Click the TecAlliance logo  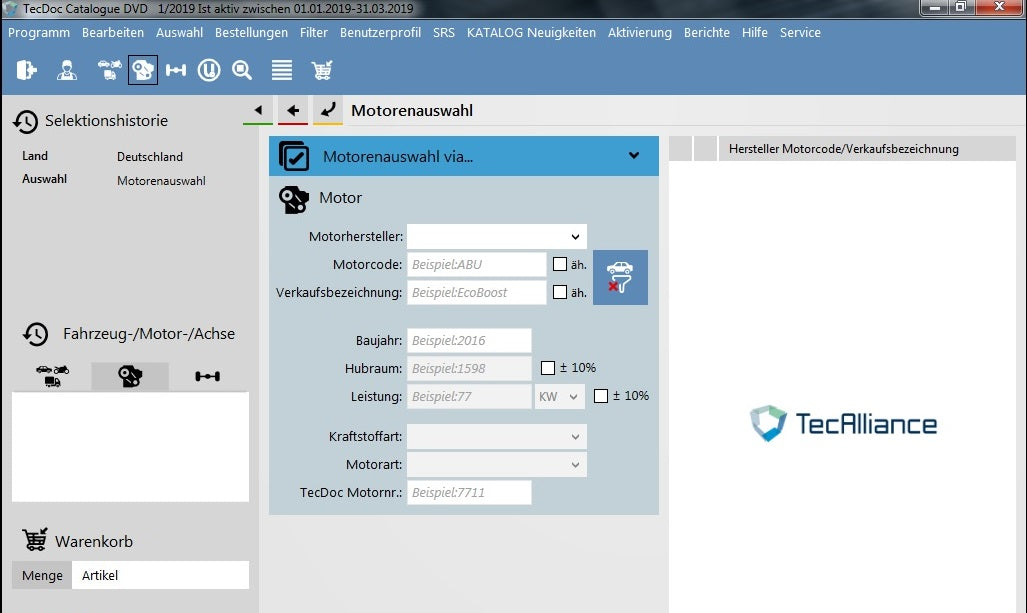844,423
